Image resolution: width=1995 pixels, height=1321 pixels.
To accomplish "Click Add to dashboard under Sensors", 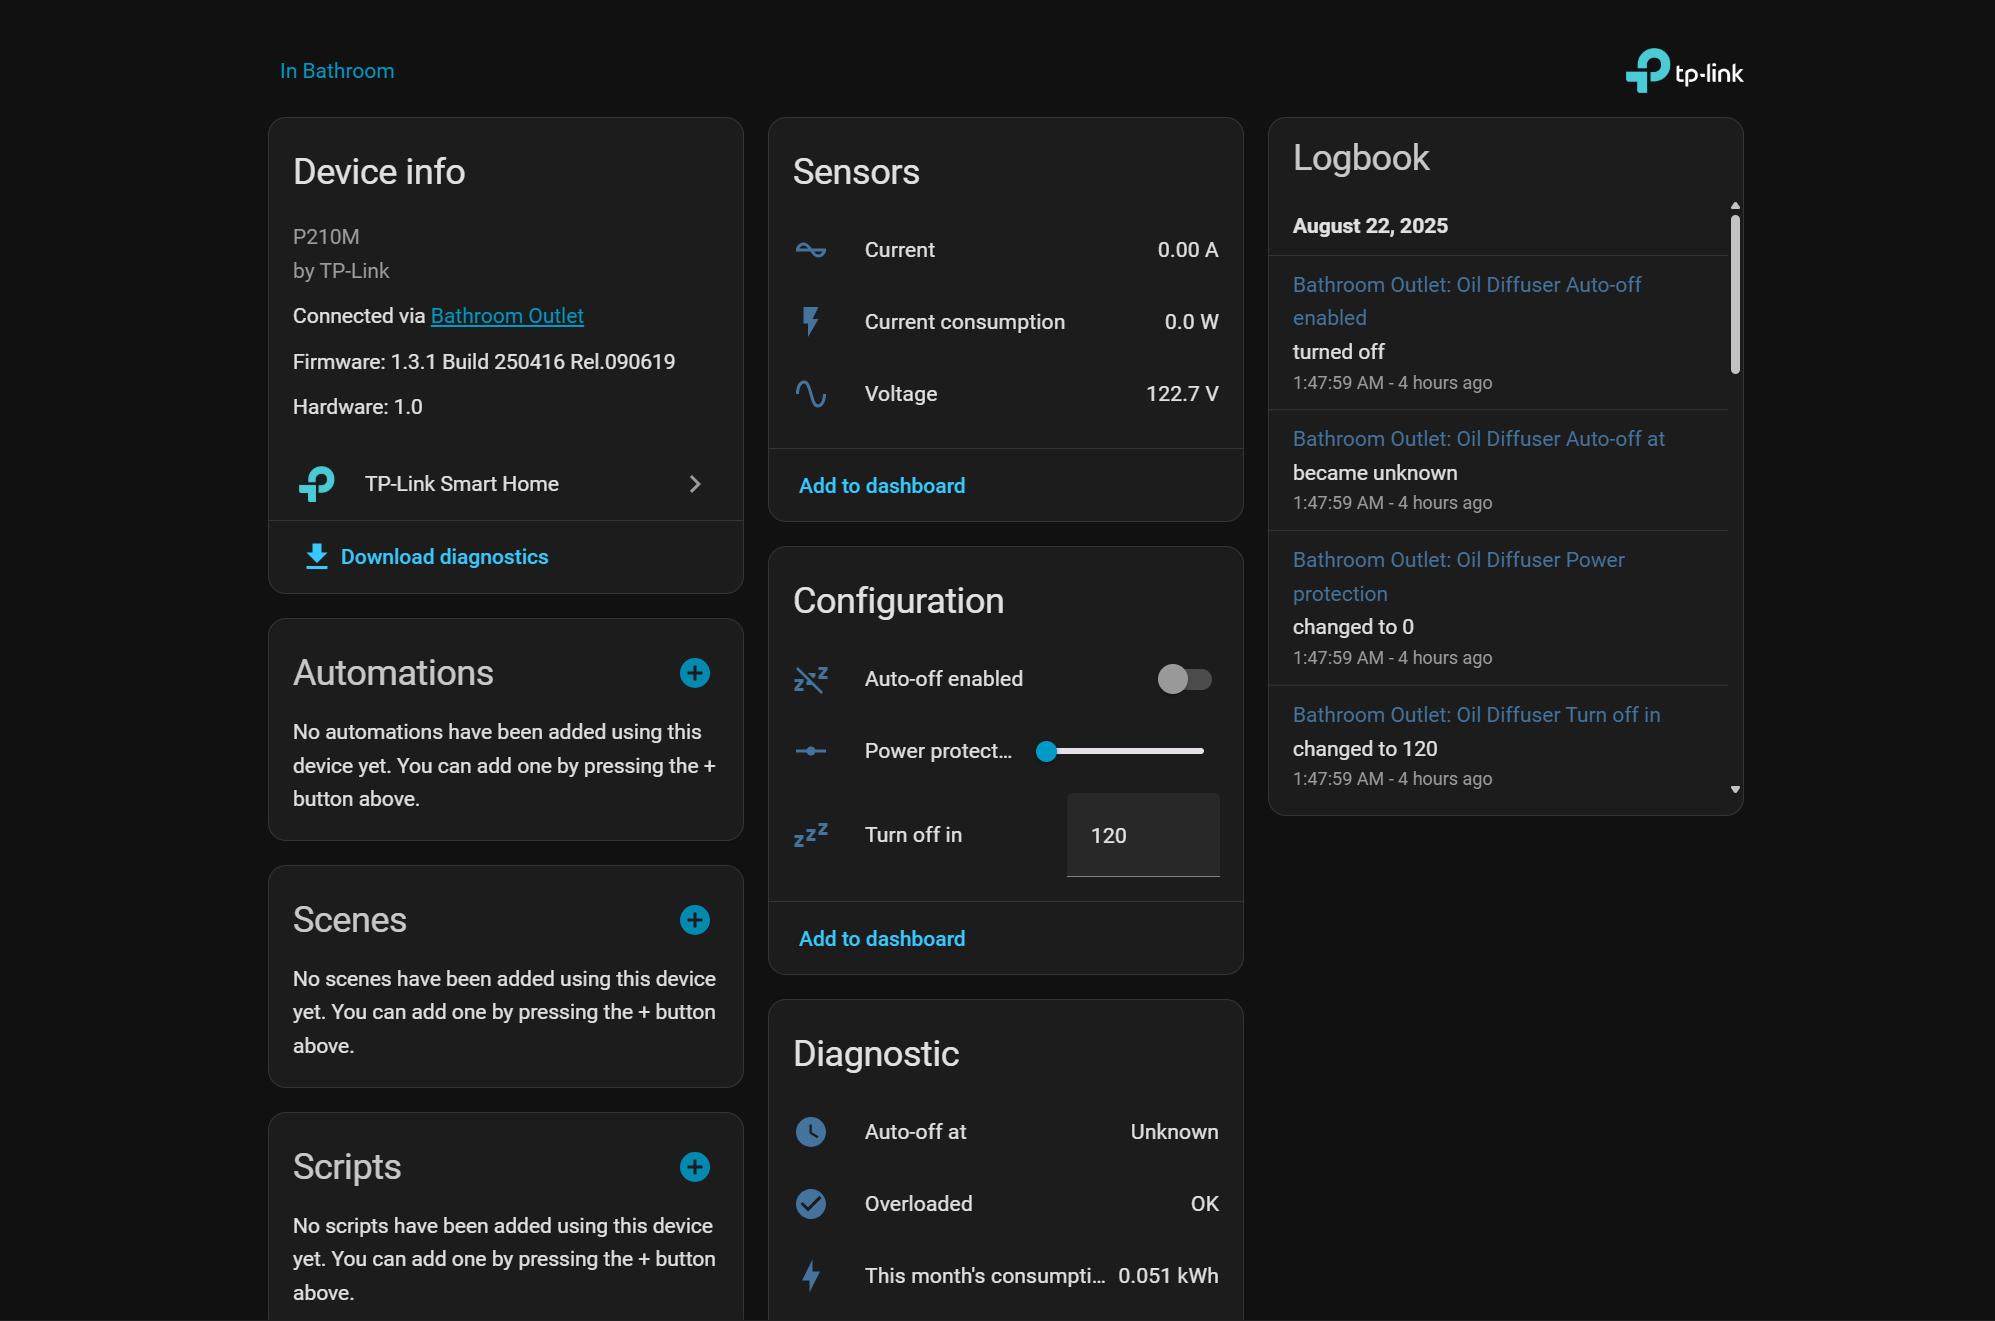I will point(881,486).
